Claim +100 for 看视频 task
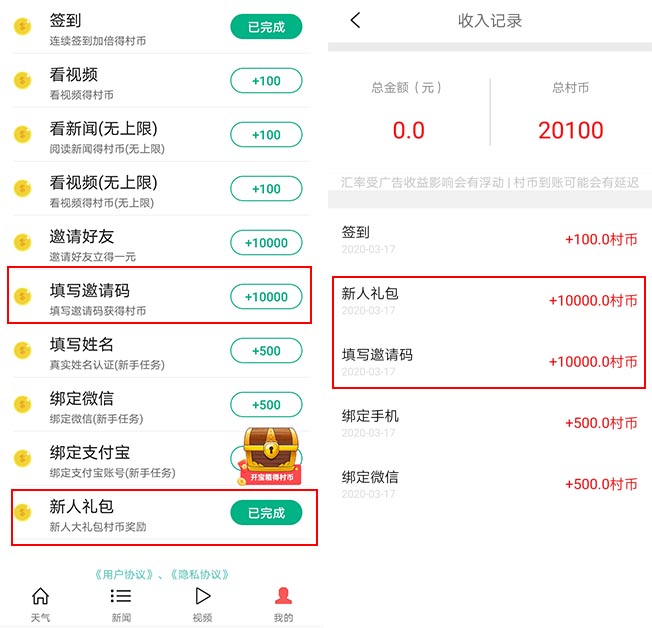The height and width of the screenshot is (628, 652). (x=266, y=81)
